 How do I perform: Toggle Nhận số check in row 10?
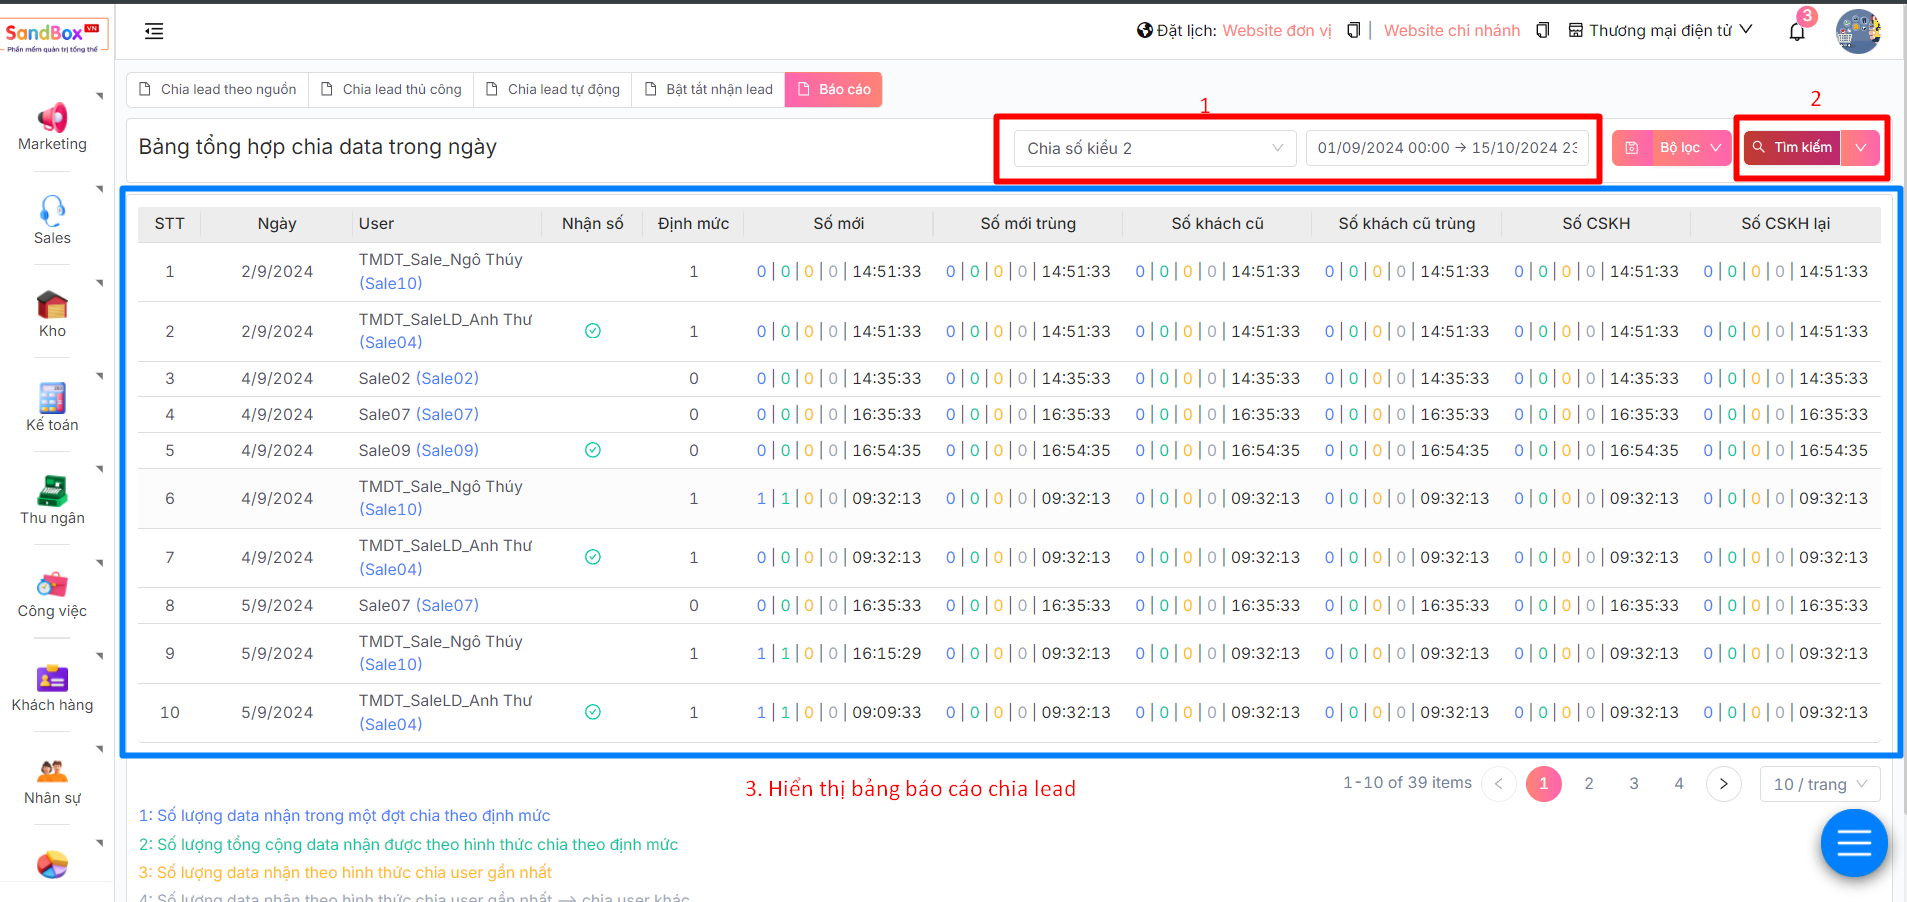pos(593,712)
